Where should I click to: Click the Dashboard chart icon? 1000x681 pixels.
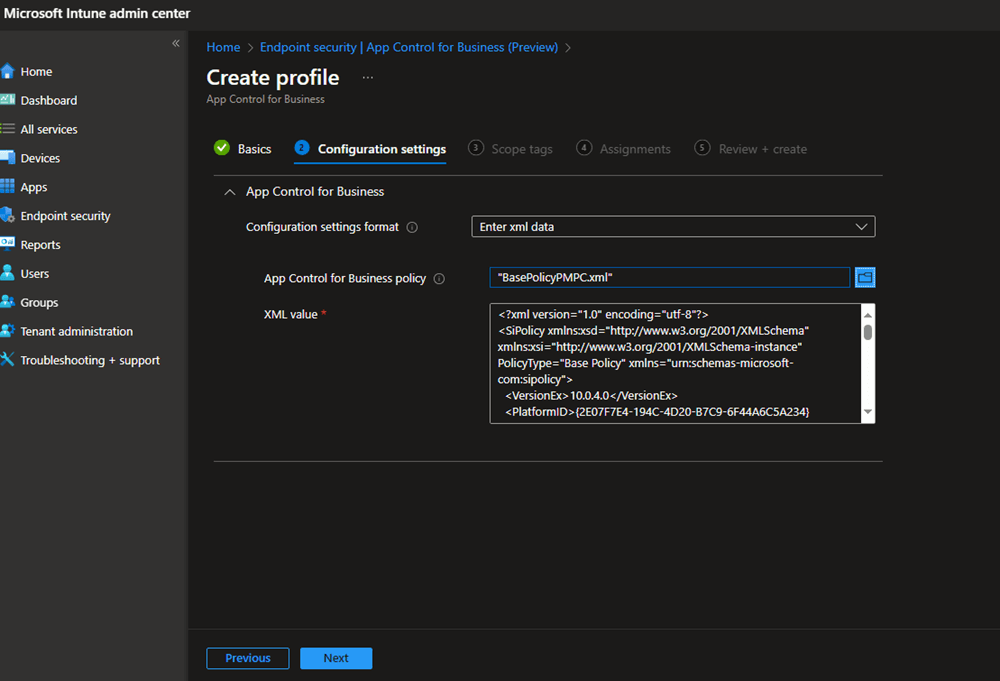[x=7, y=99]
